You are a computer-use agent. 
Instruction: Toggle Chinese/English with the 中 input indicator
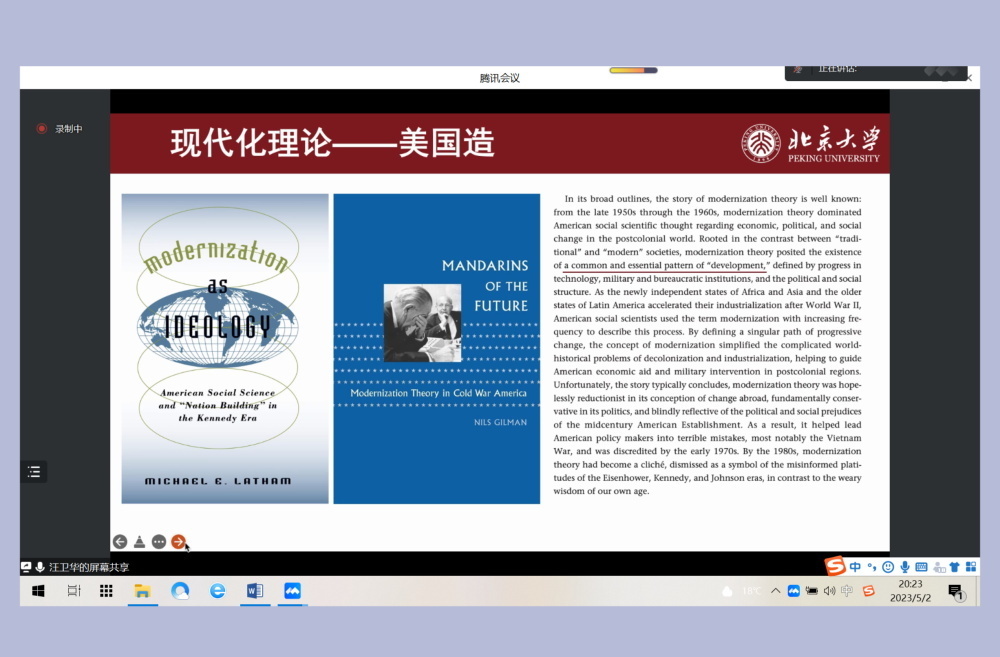(x=855, y=566)
